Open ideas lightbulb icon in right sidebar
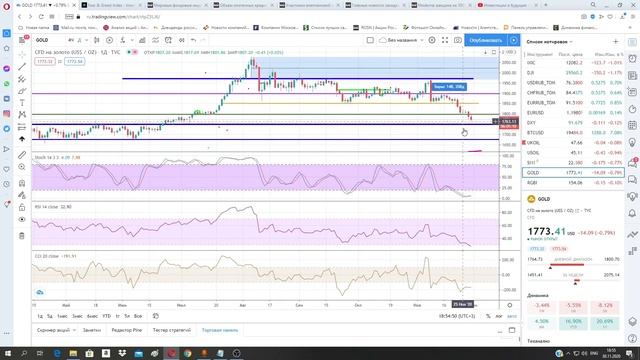The image size is (640, 360). [x=632, y=142]
